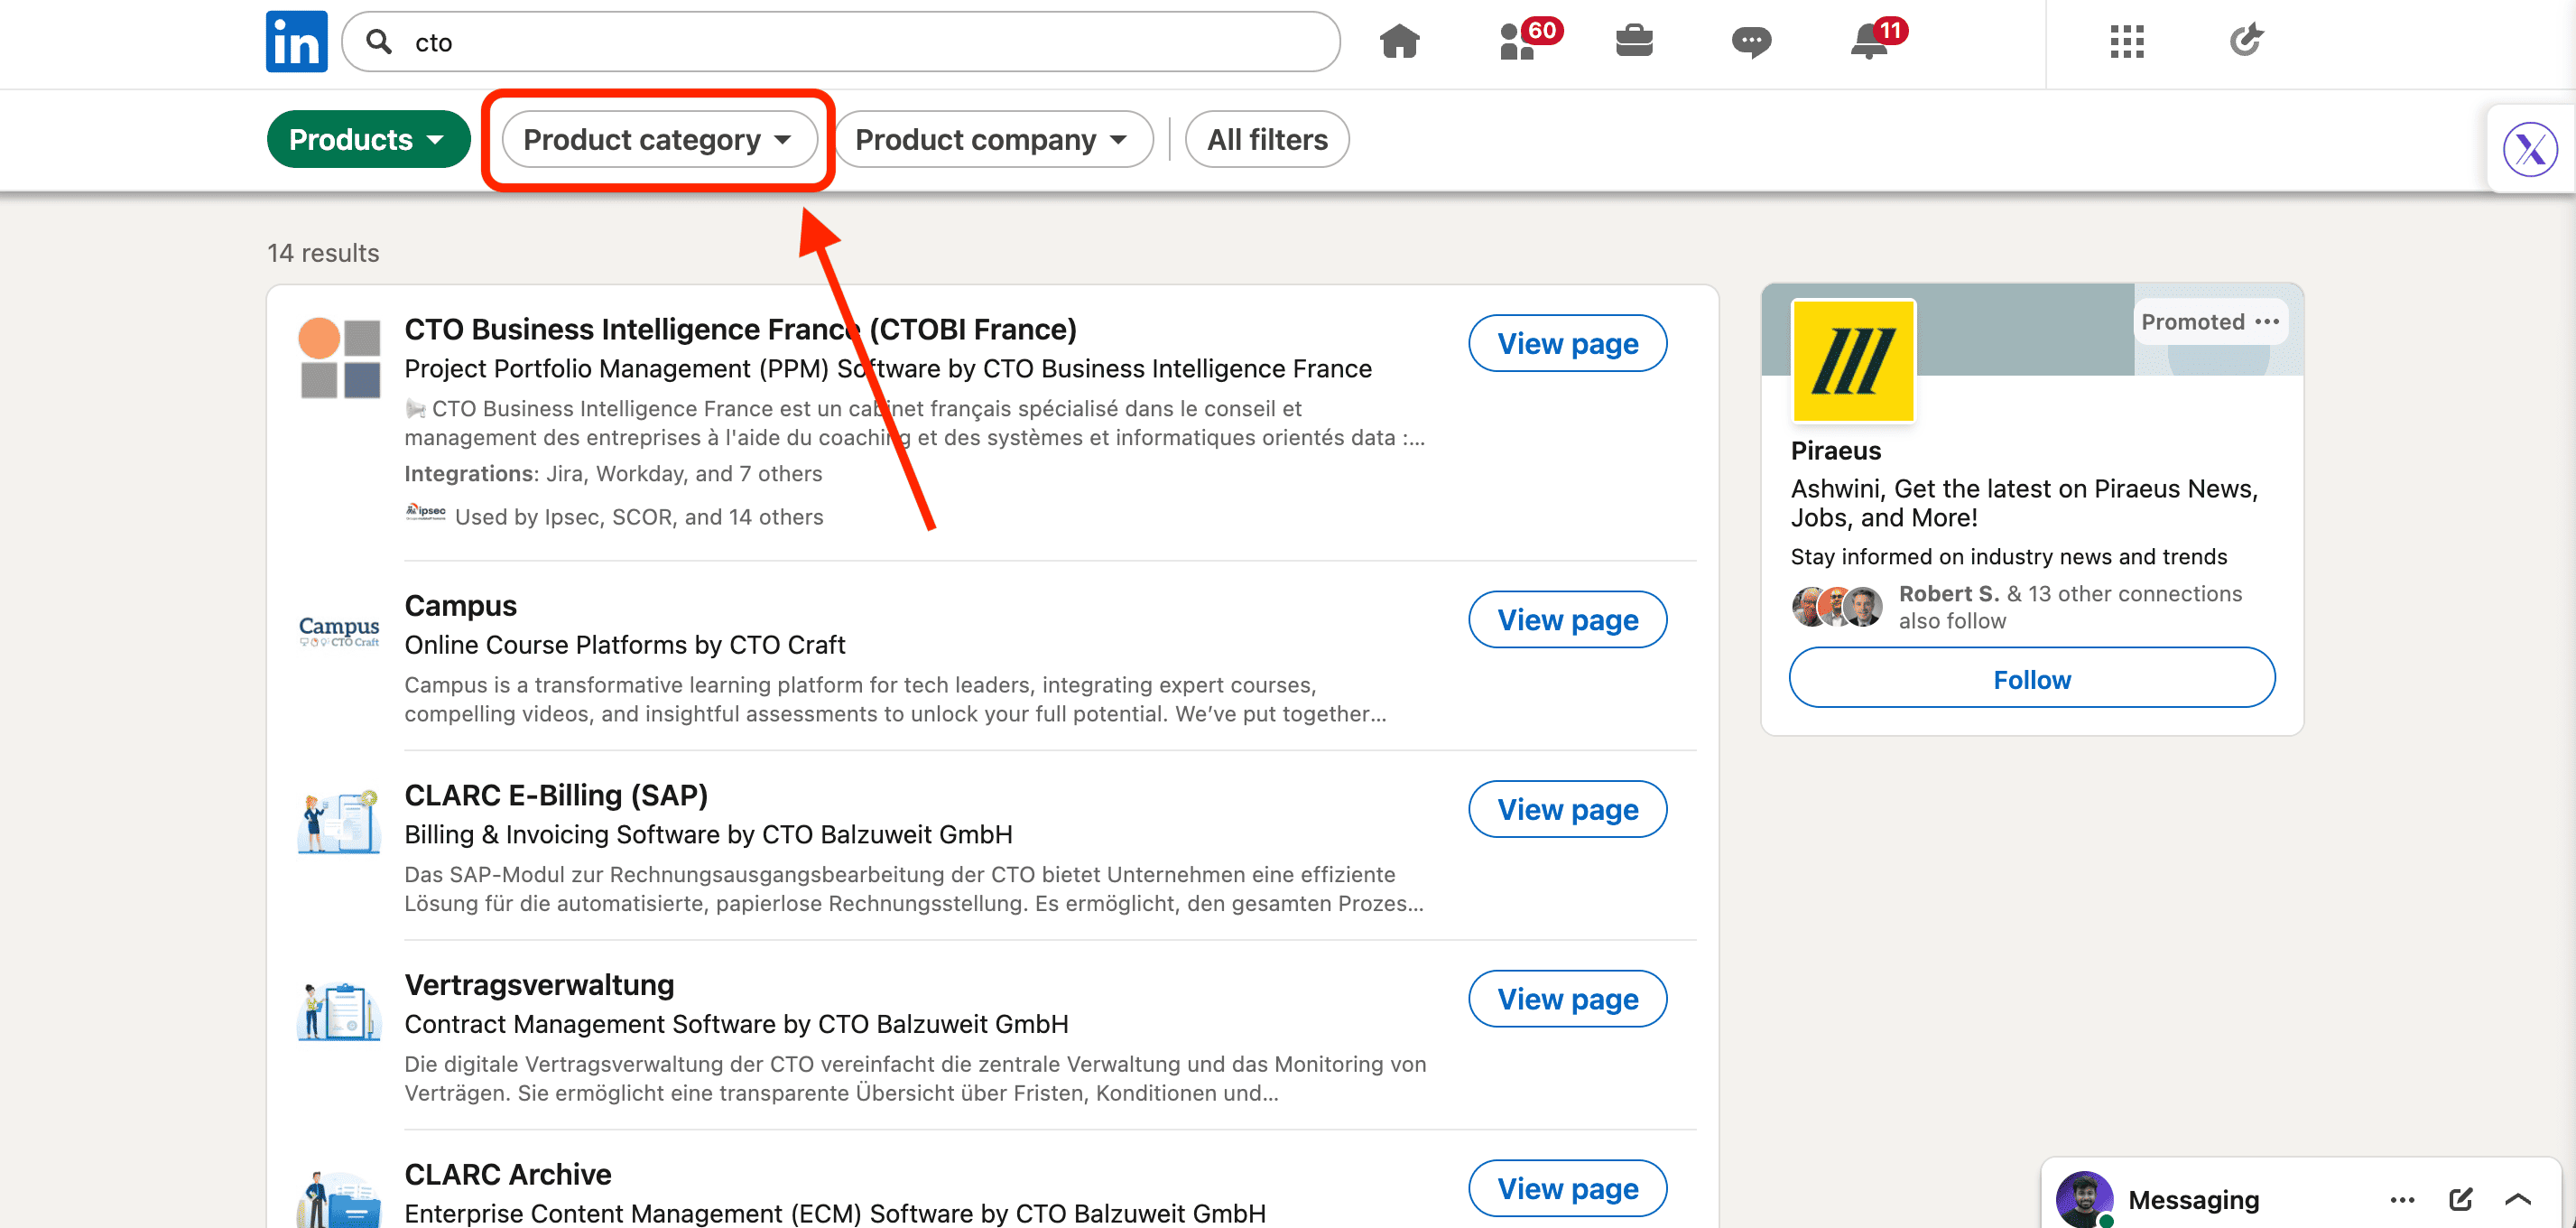Open Promoted ad options menu
2576x1228 pixels.
click(2267, 322)
